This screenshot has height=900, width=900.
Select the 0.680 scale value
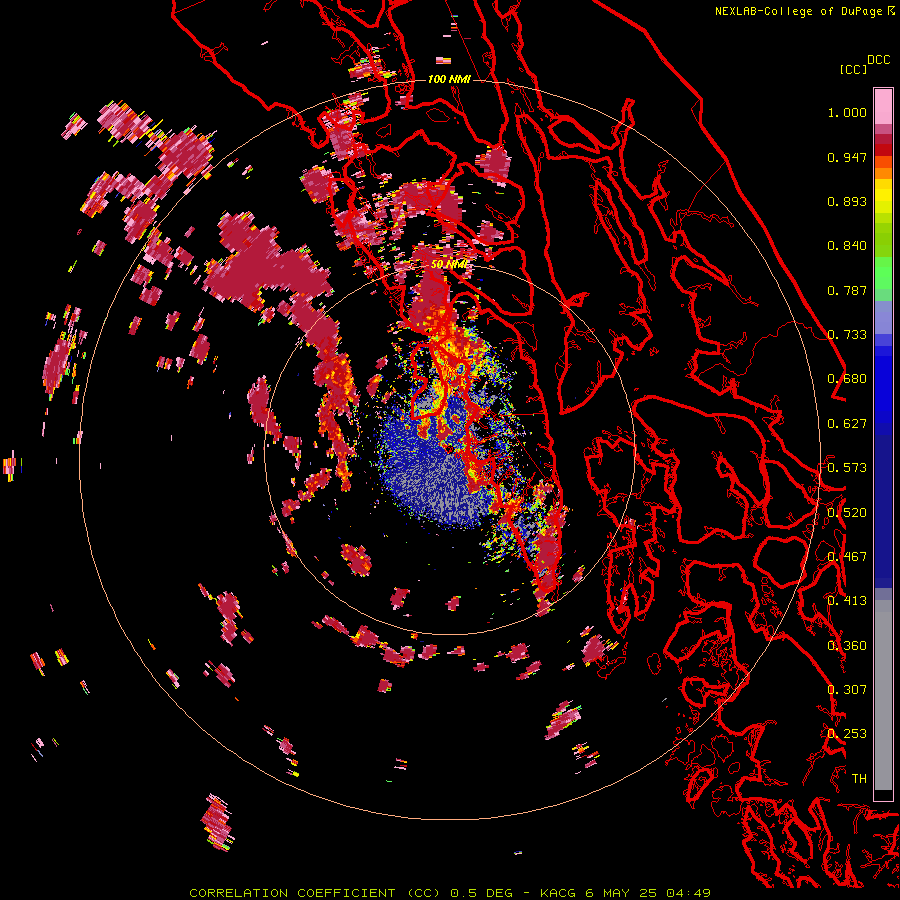pos(847,379)
